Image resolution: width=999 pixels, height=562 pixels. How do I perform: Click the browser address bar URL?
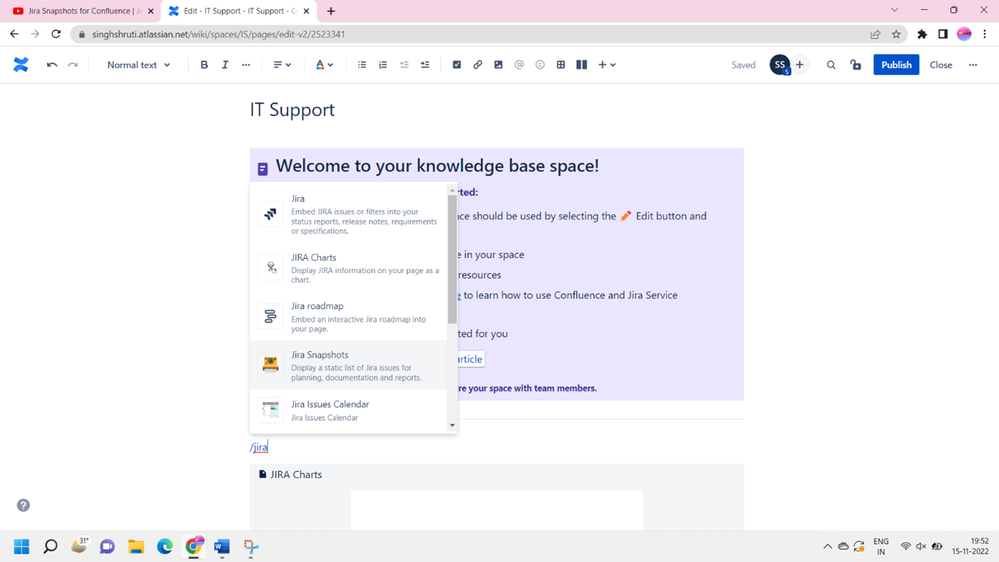click(x=219, y=34)
